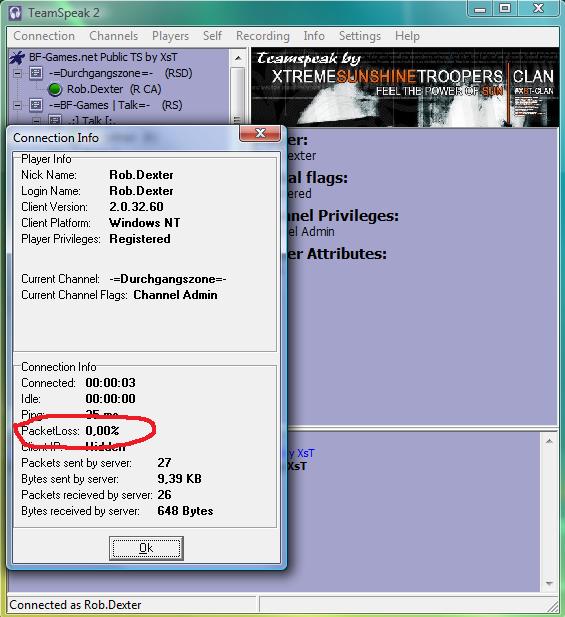Screen dimensions: 565x617
Task: Open the Settings menu
Action: click(x=360, y=36)
